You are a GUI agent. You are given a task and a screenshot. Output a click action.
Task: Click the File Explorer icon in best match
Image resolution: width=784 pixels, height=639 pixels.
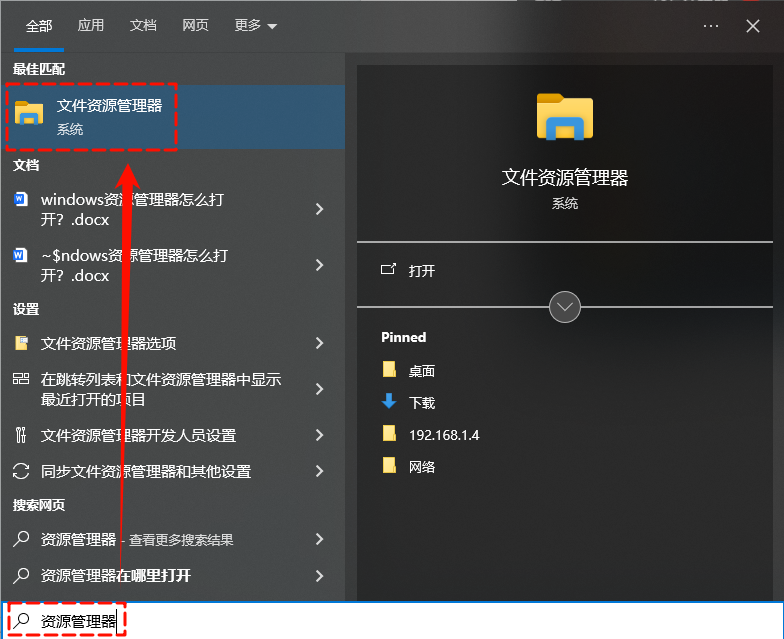(29, 113)
